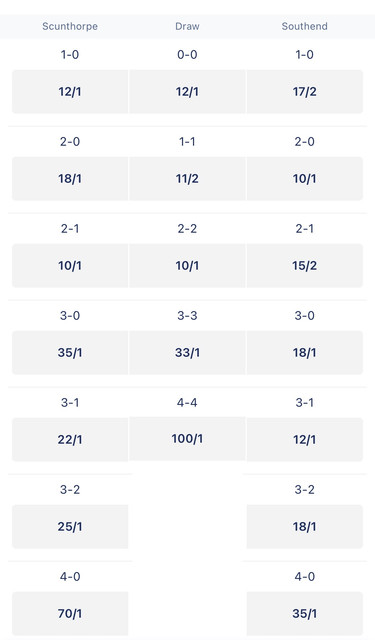Select Southend 3-1 at 12/1
The image size is (375, 640).
(x=305, y=439)
